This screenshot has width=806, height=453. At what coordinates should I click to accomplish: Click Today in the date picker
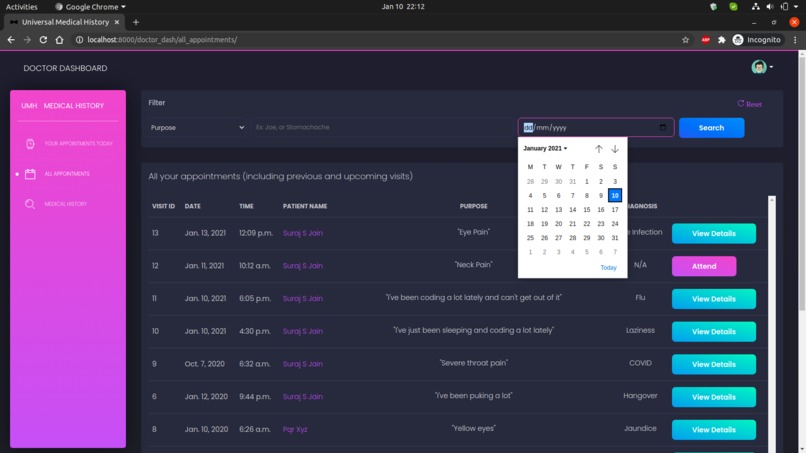[608, 267]
